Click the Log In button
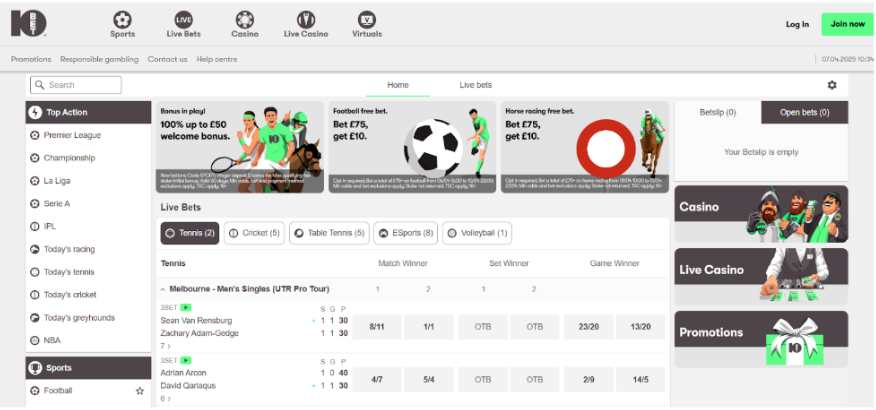This screenshot has width=876, height=410. (x=797, y=25)
